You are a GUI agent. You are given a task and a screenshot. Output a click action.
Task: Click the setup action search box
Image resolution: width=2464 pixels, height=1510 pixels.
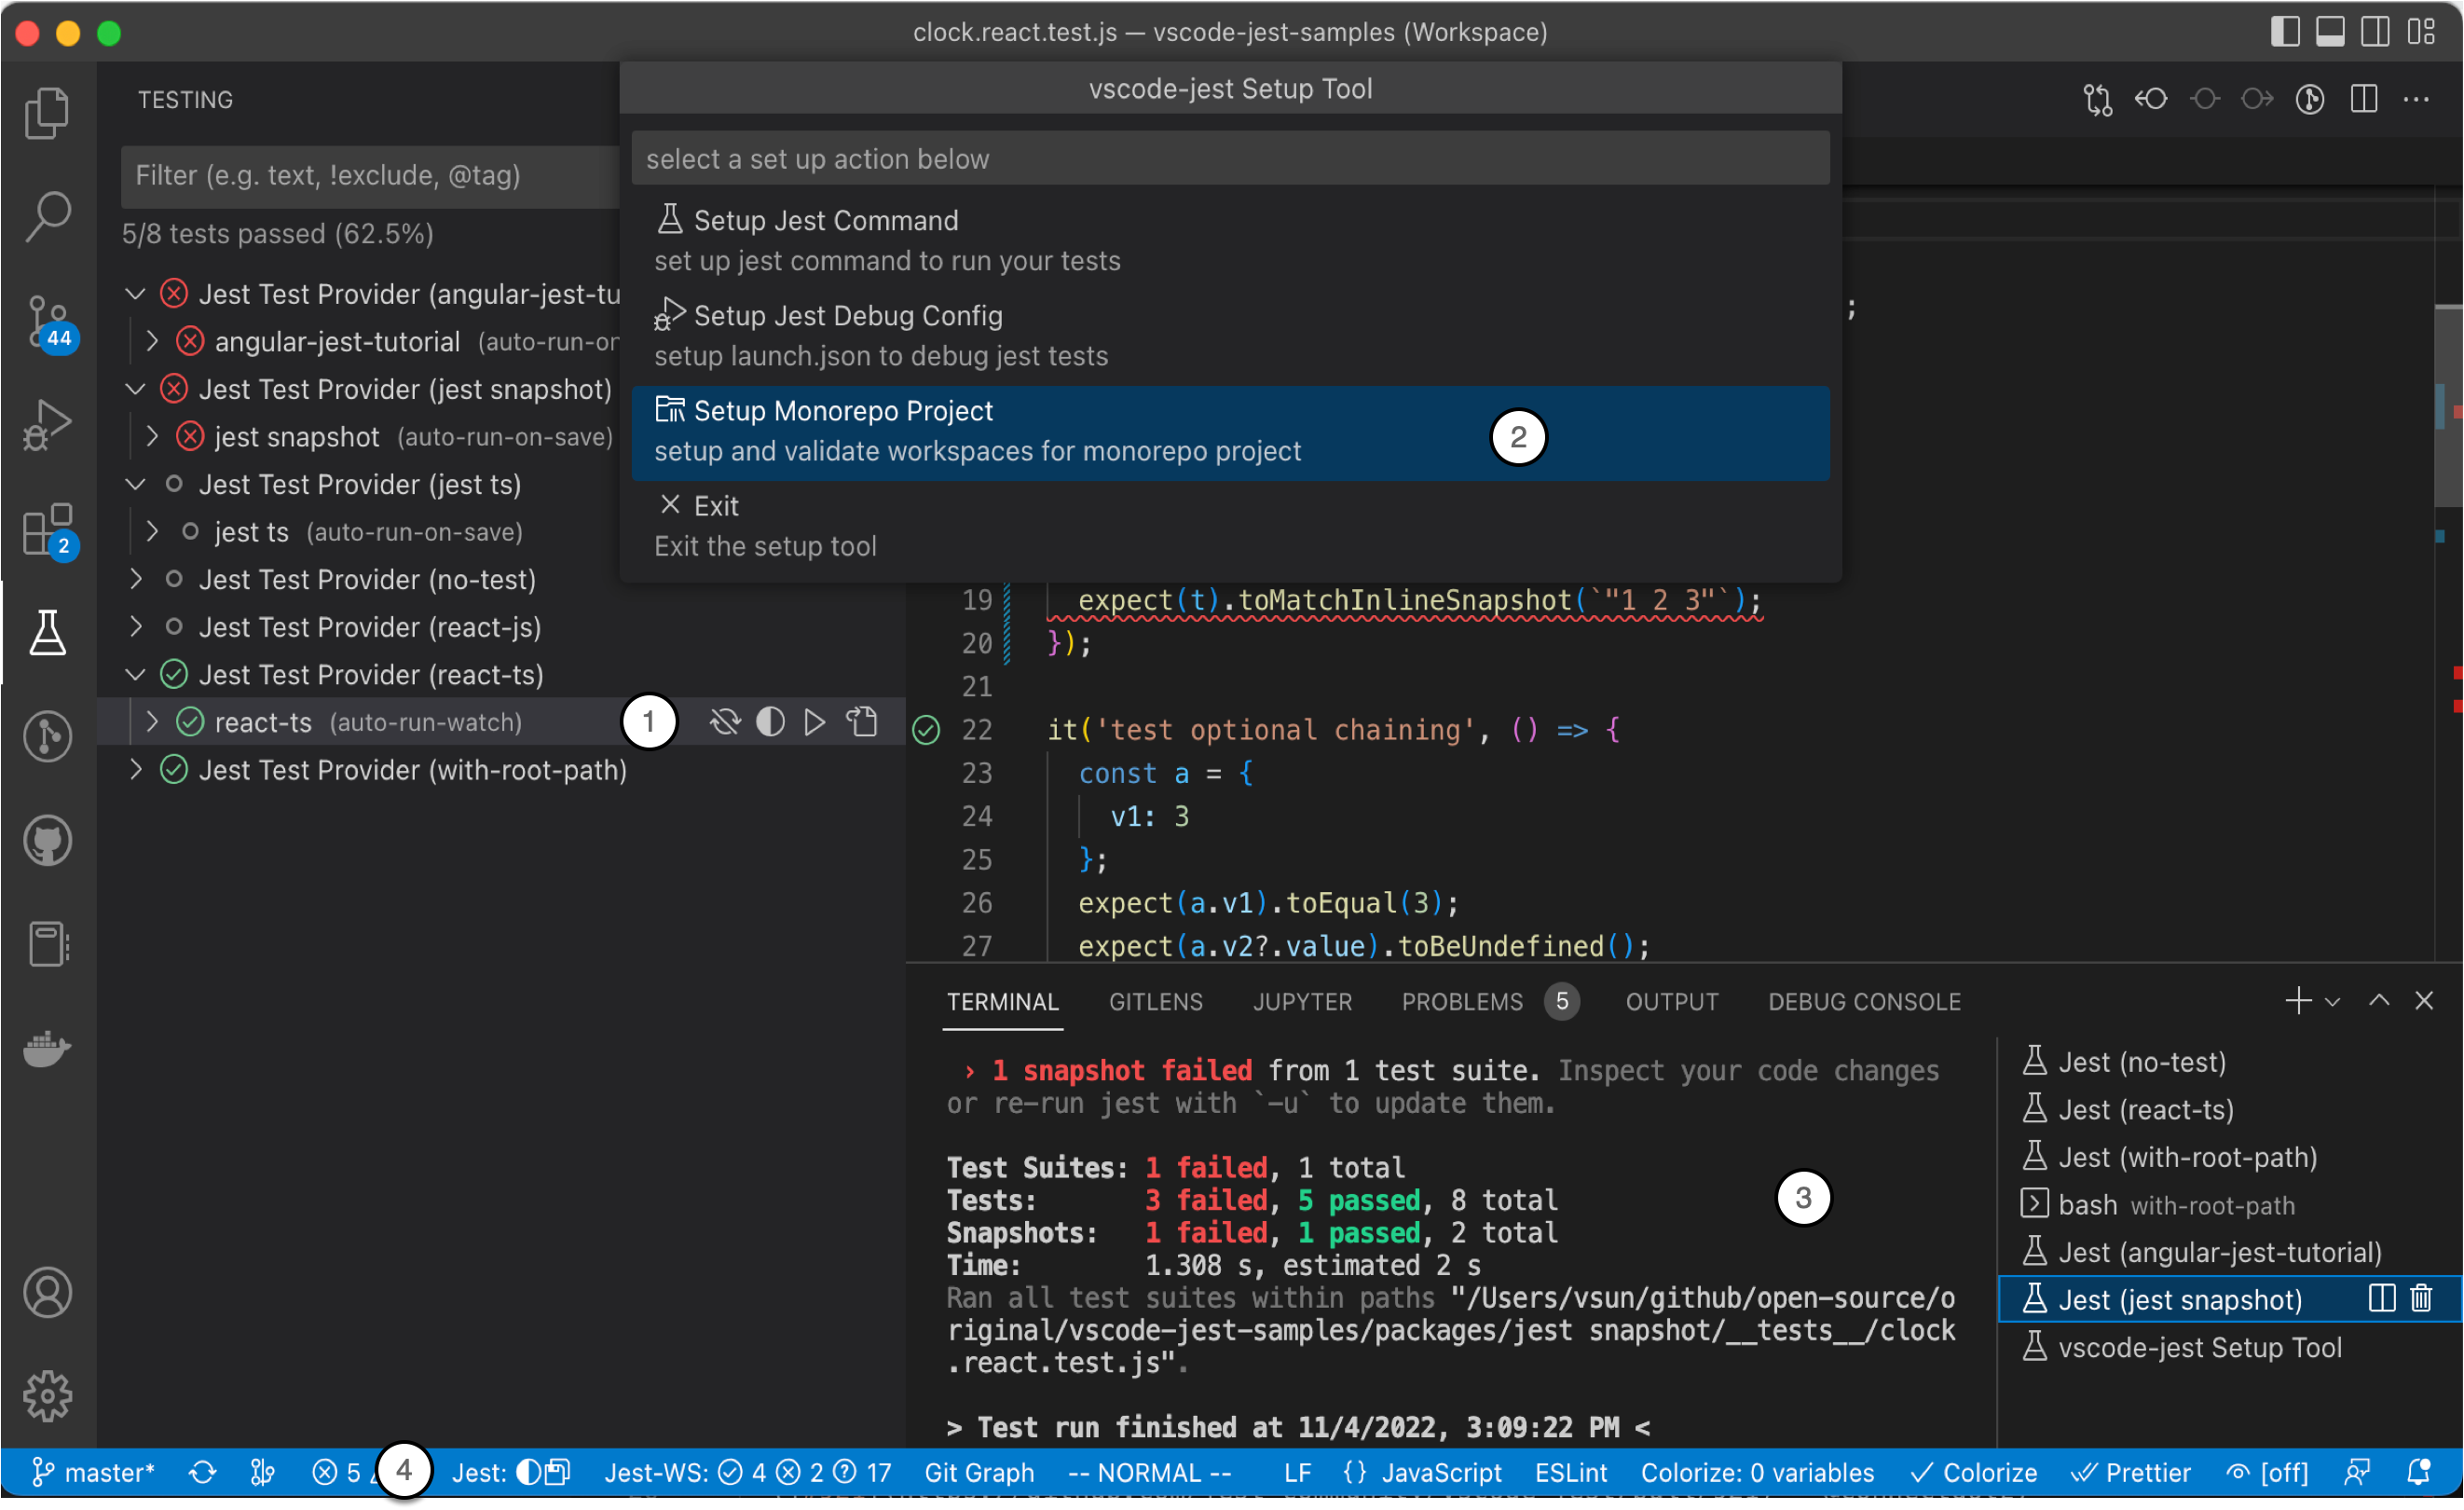click(1230, 158)
